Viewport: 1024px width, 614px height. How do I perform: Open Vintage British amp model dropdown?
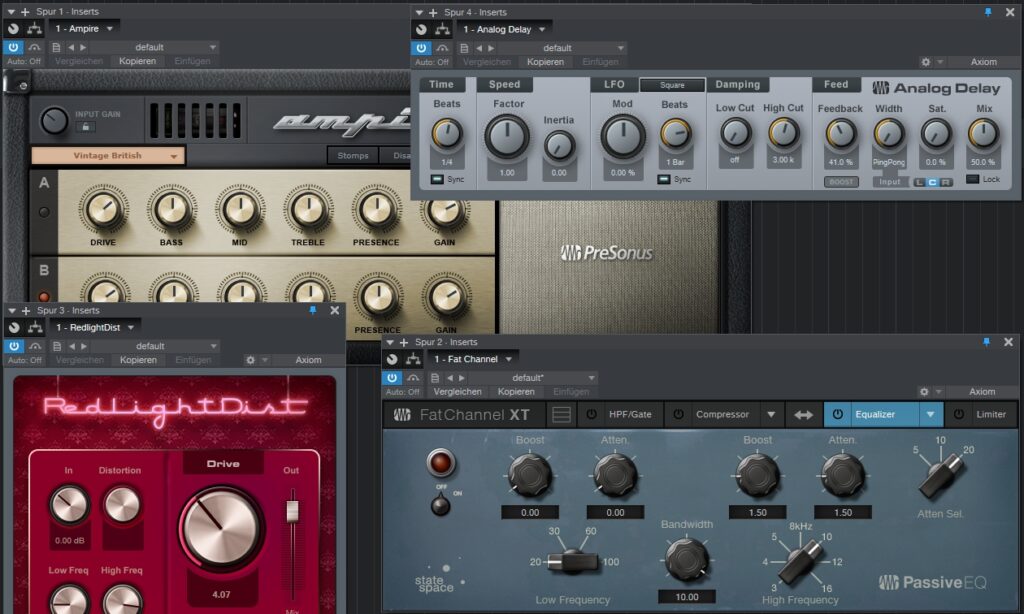coord(108,155)
